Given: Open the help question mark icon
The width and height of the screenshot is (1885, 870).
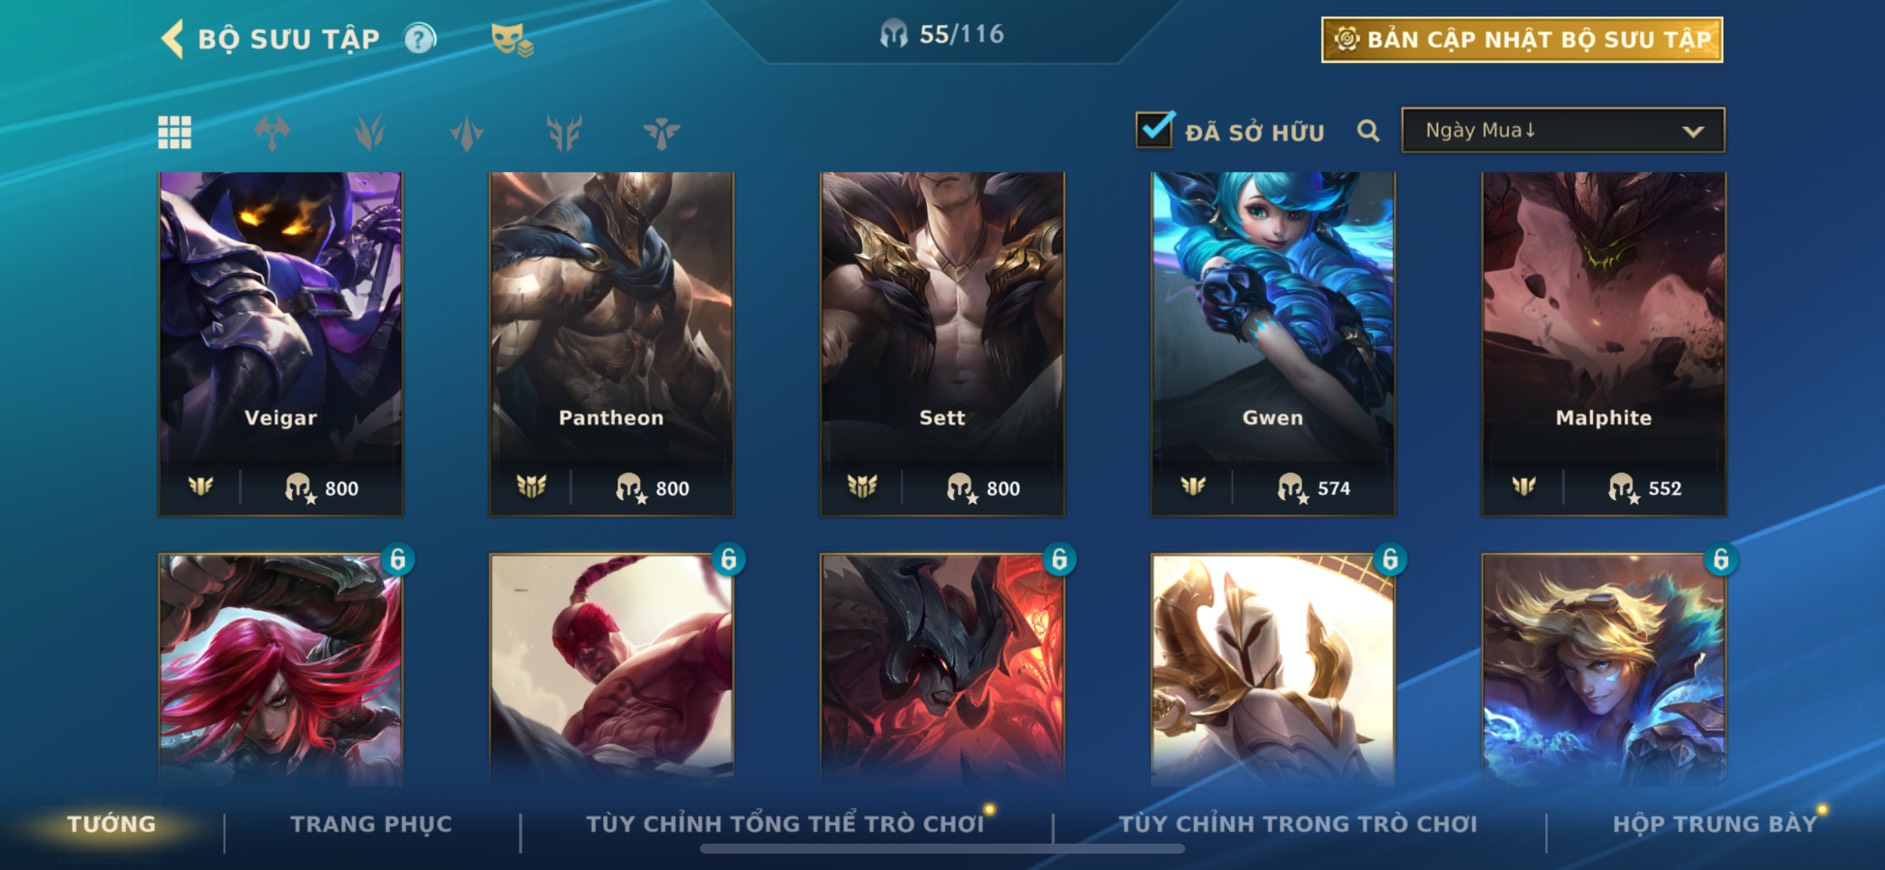Looking at the screenshot, I should (420, 39).
